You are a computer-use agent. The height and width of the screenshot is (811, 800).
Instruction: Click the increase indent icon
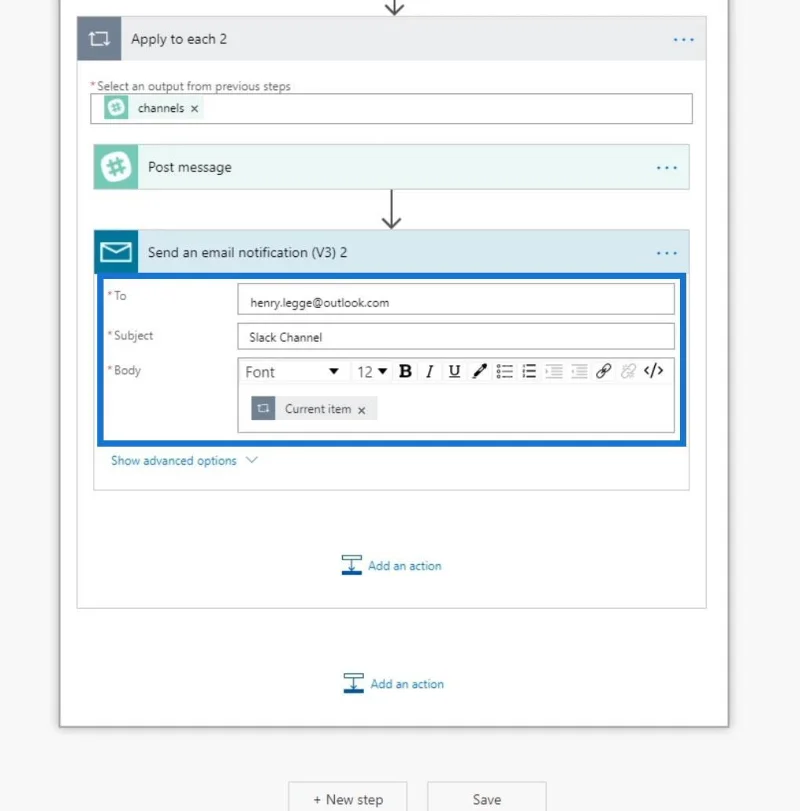pyautogui.click(x=579, y=371)
